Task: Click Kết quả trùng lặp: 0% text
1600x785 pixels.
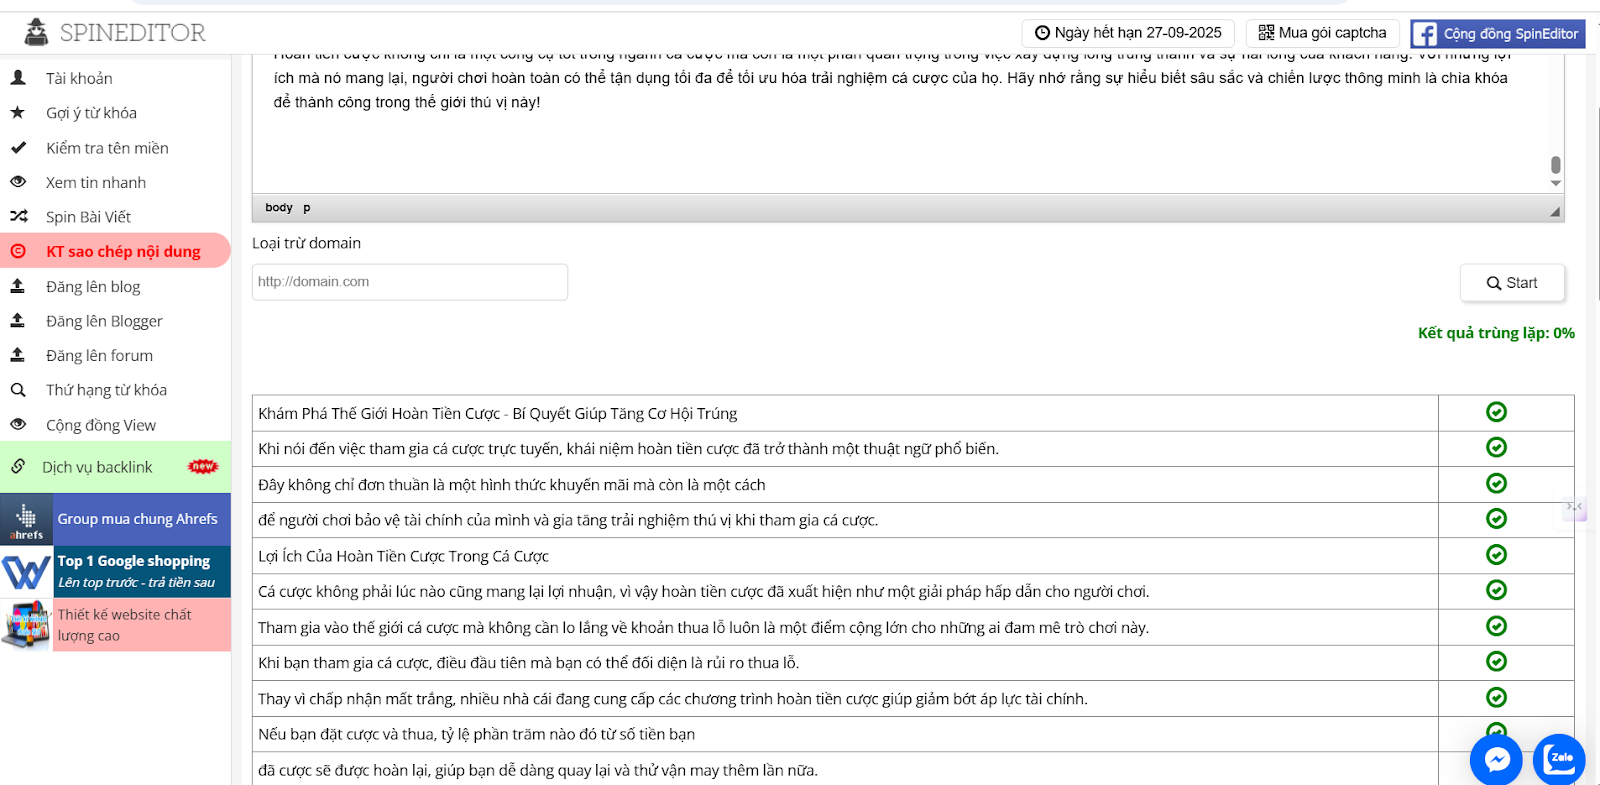Action: 1496,333
